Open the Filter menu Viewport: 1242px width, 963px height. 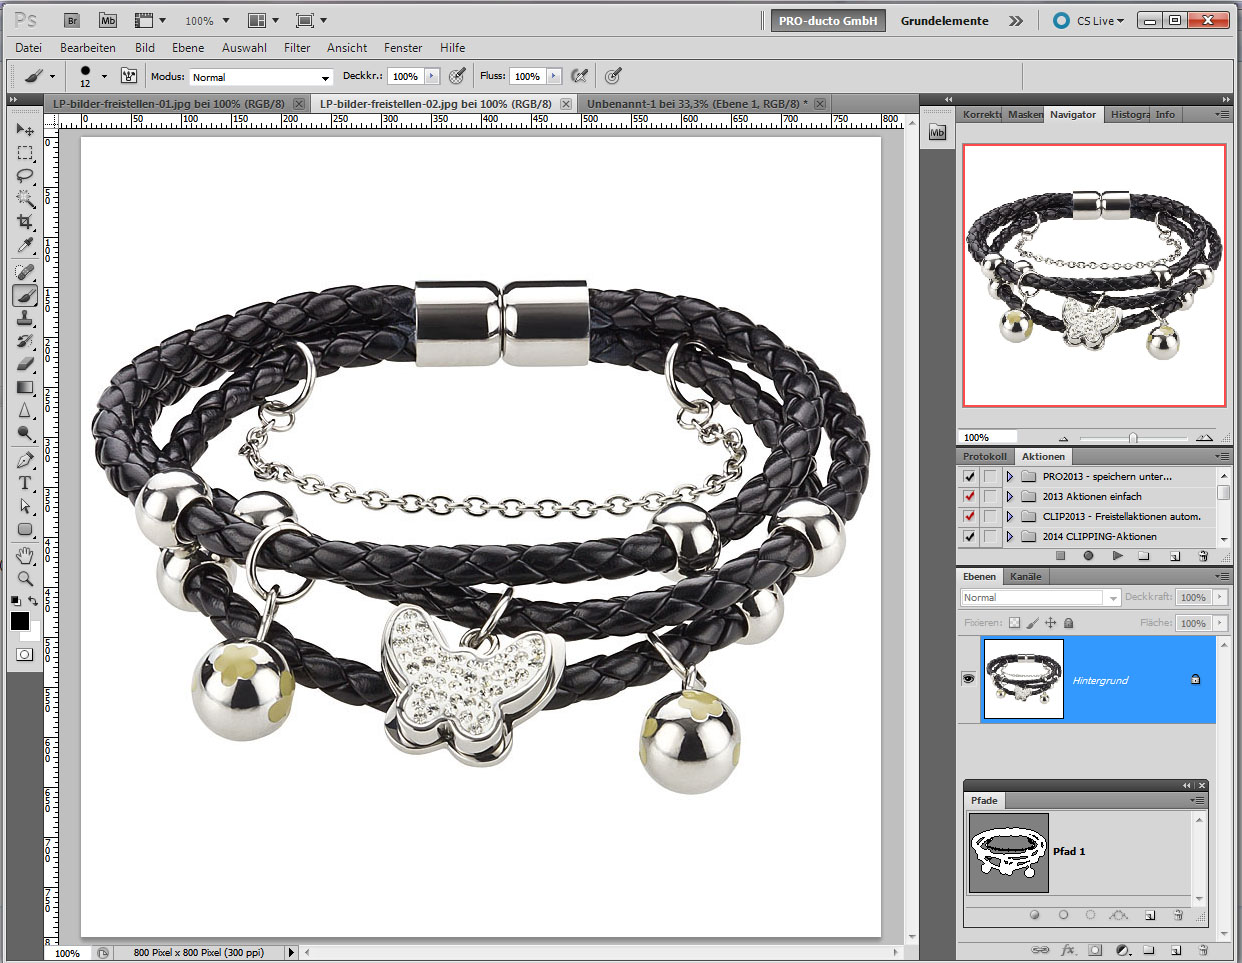point(297,47)
